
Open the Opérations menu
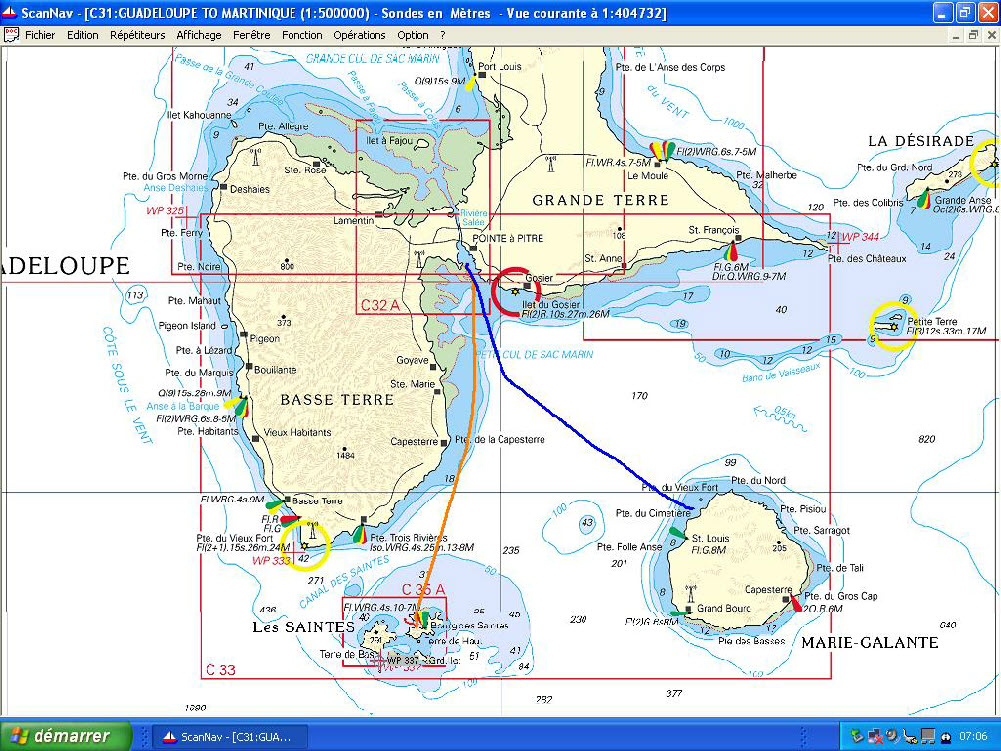(359, 35)
